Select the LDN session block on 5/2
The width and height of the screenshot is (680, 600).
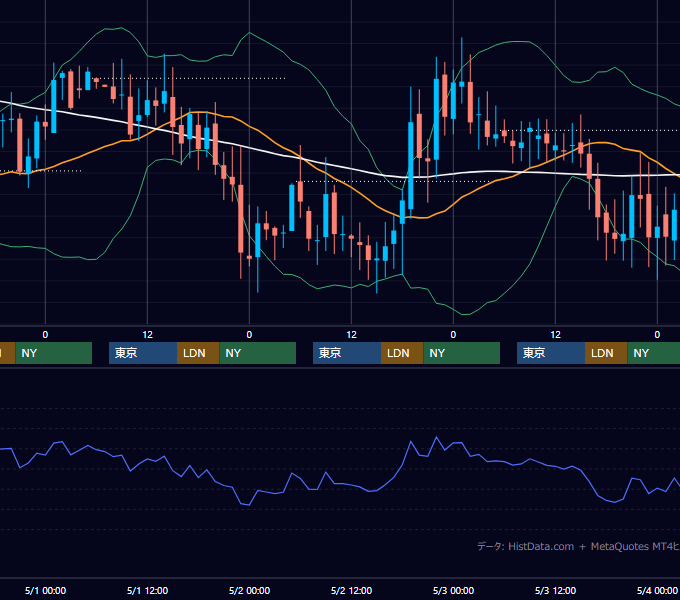(x=402, y=353)
